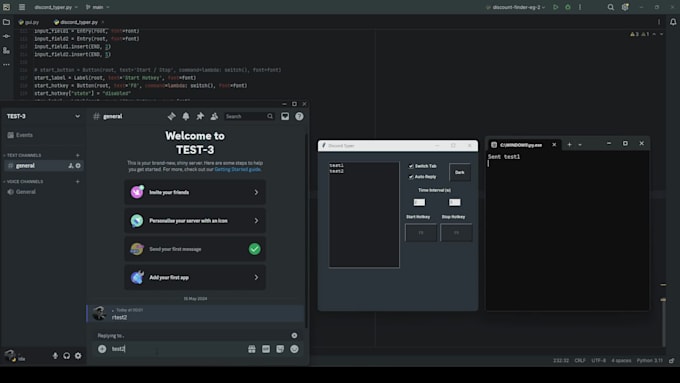Click the Dark theme button in Discord Typer

[x=460, y=172]
